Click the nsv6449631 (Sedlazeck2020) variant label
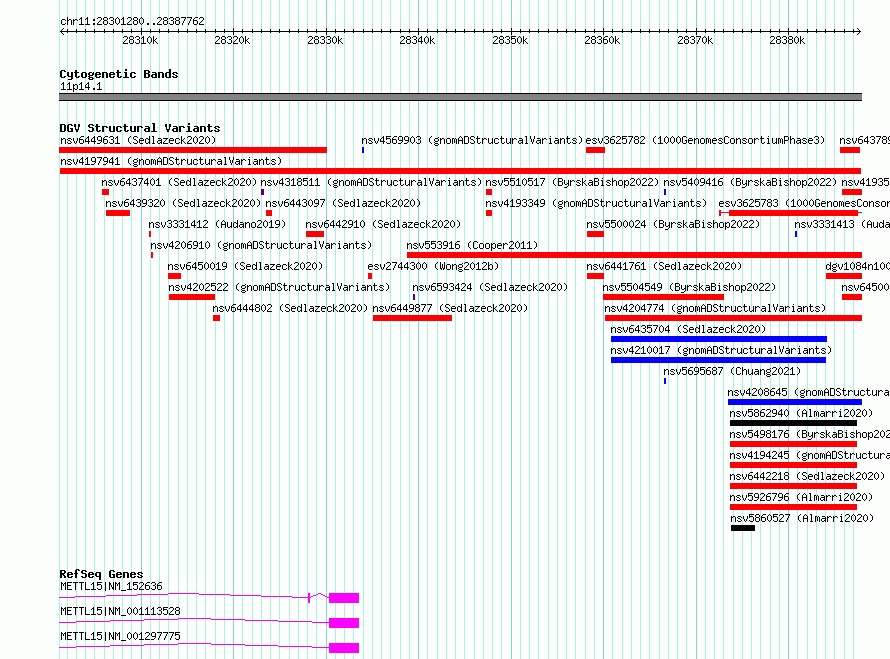Image resolution: width=890 pixels, height=659 pixels. click(x=138, y=140)
